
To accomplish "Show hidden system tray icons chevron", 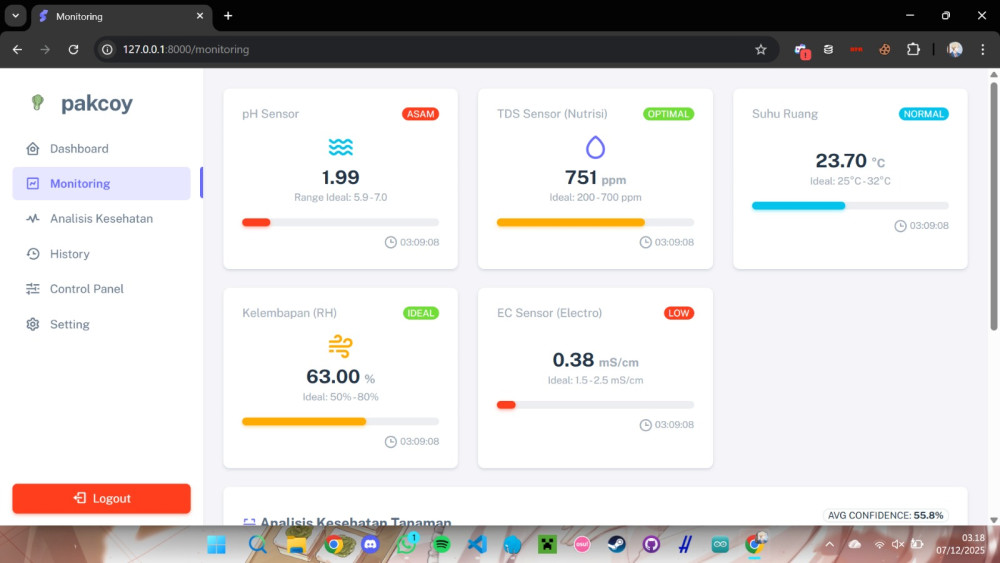I will coord(829,545).
